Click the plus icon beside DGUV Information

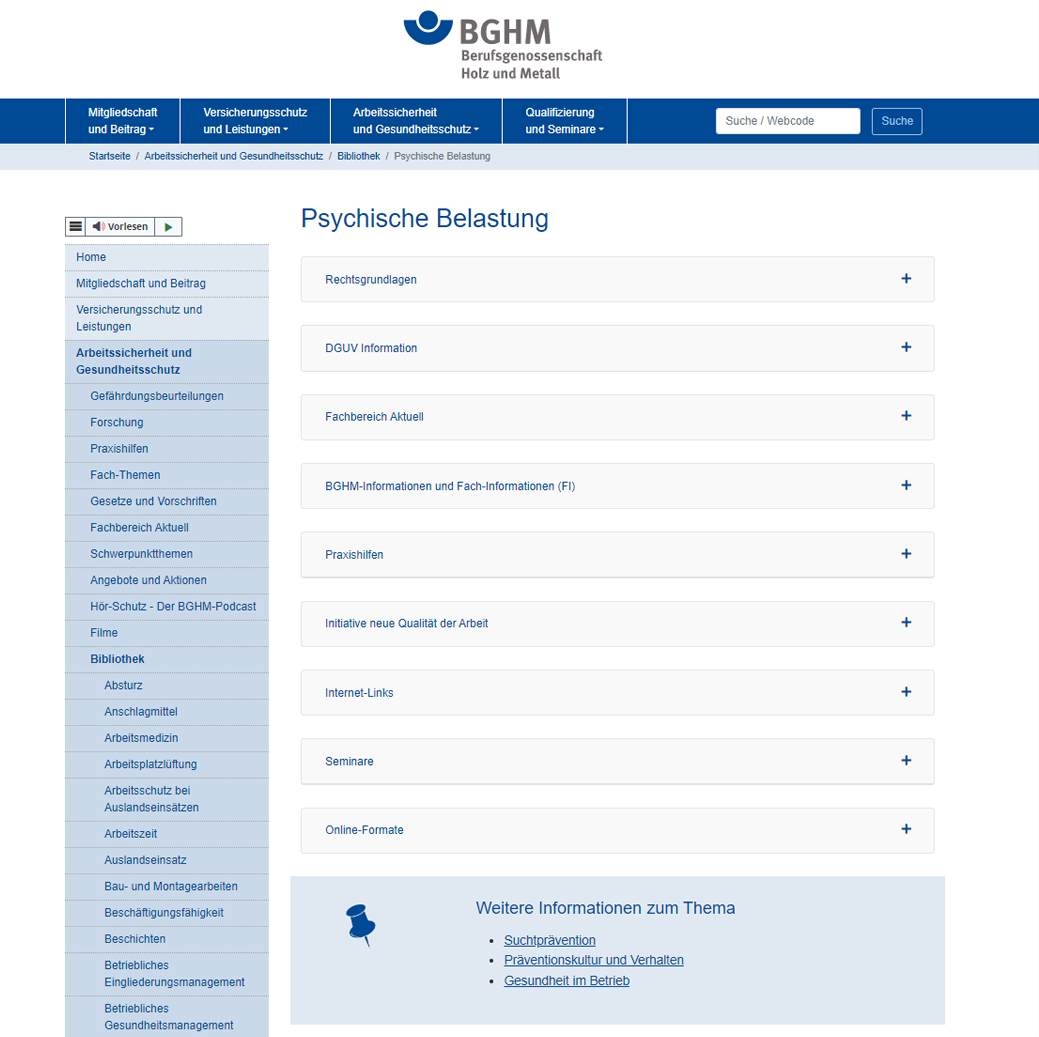[x=906, y=348]
